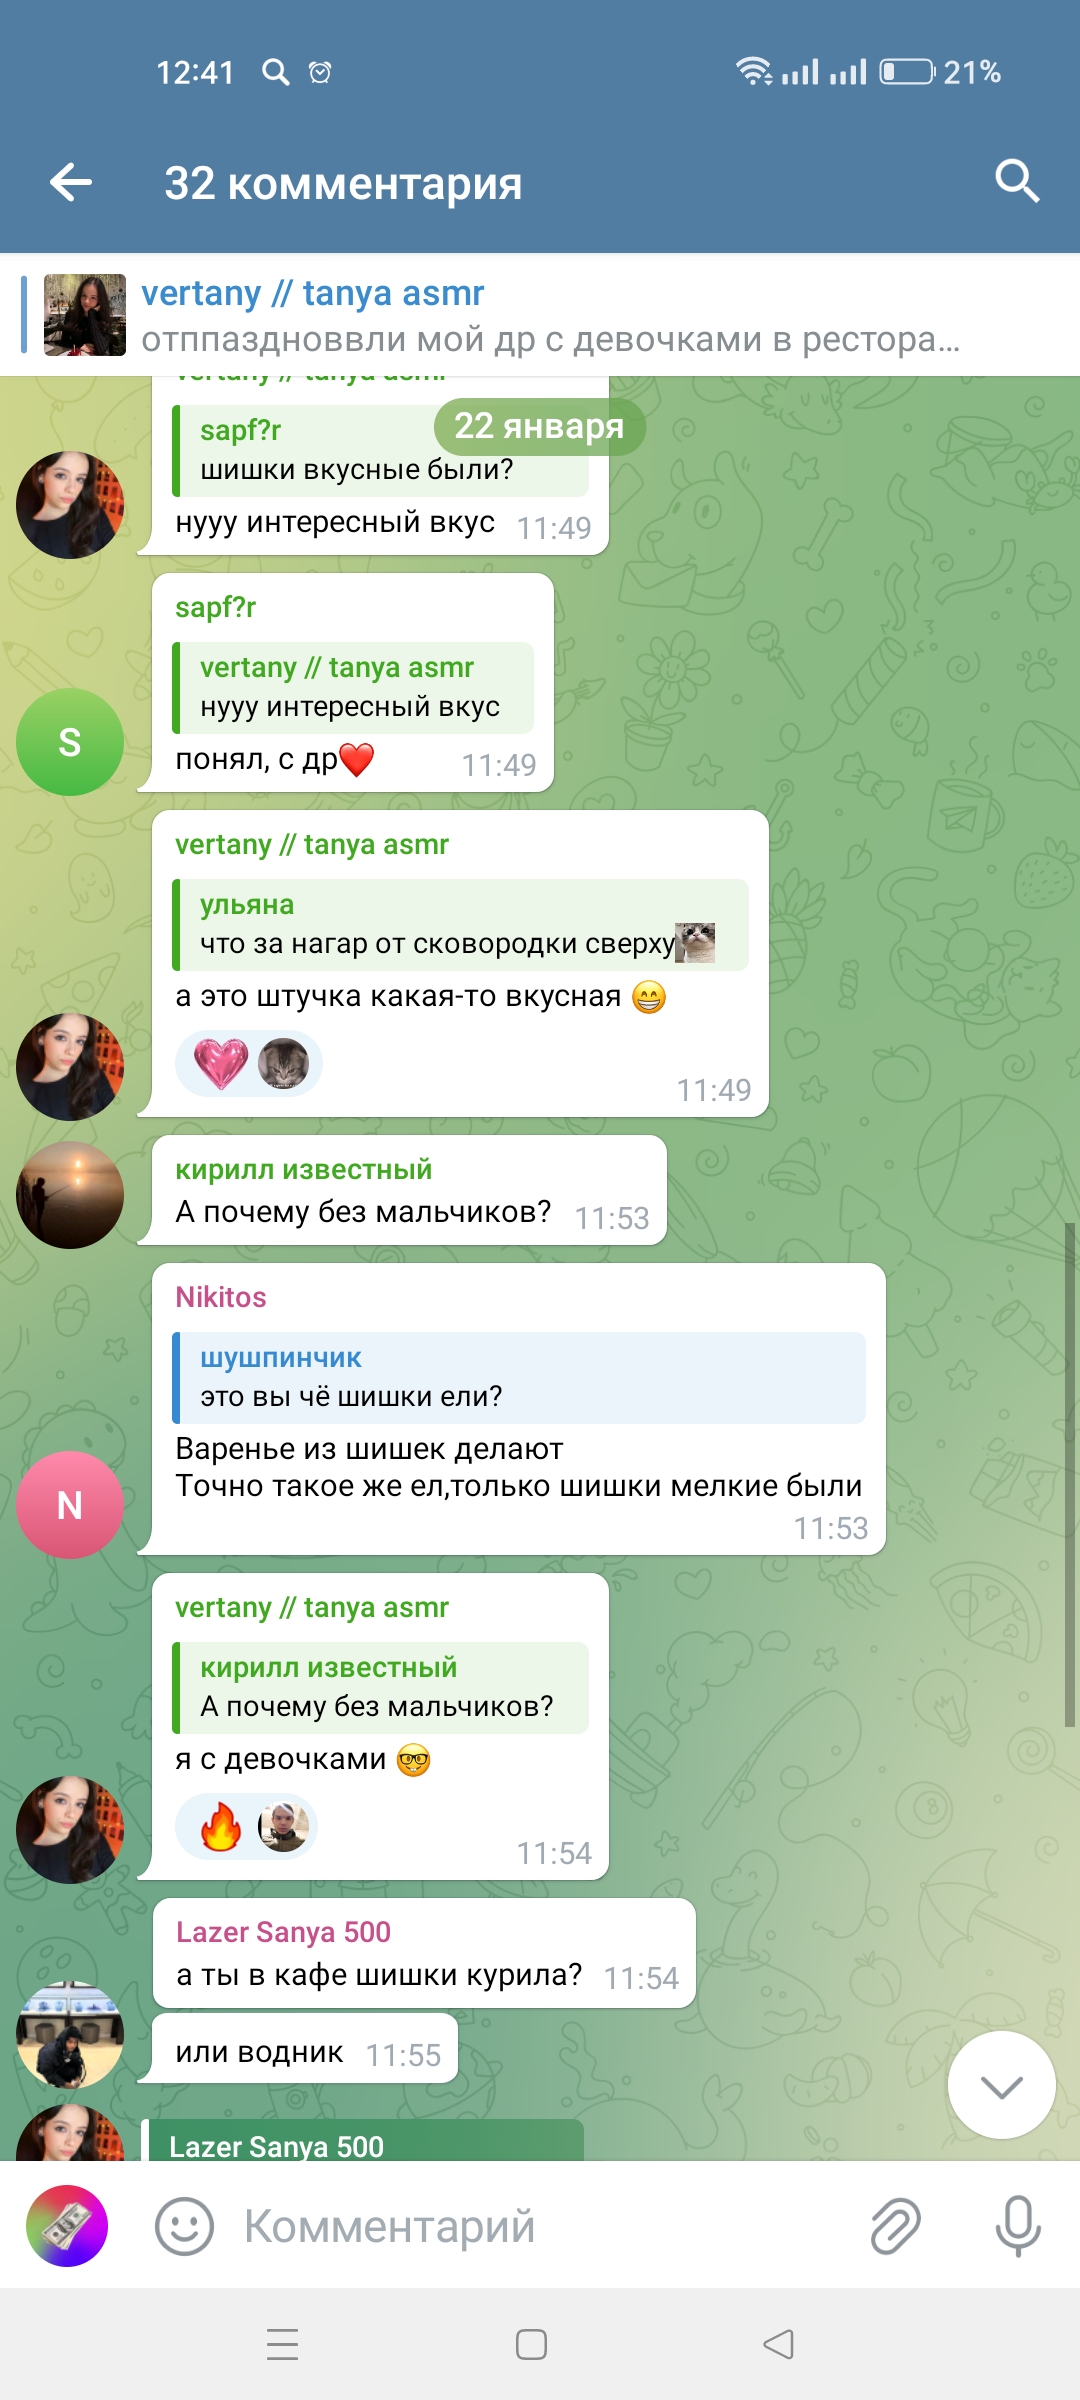Viewport: 1080px width, 2400px height.
Task: Open quoted reply from шушпинчик
Action: 519,1377
